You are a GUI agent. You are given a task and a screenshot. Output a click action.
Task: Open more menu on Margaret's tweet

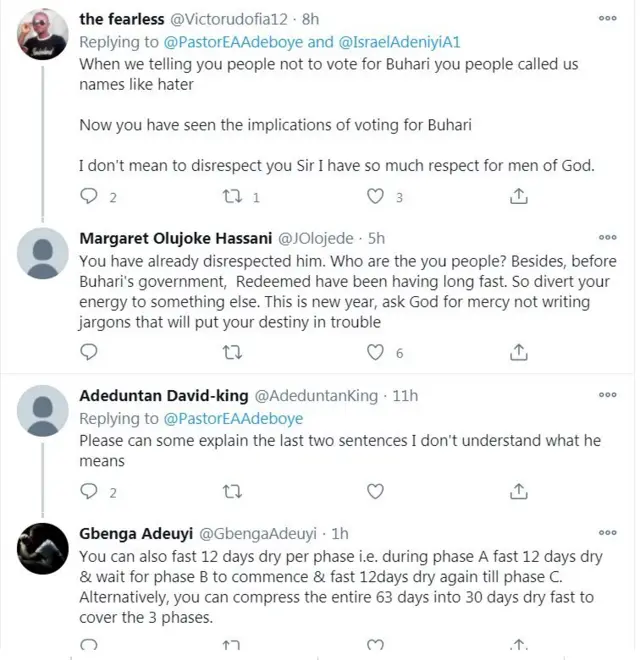click(607, 238)
